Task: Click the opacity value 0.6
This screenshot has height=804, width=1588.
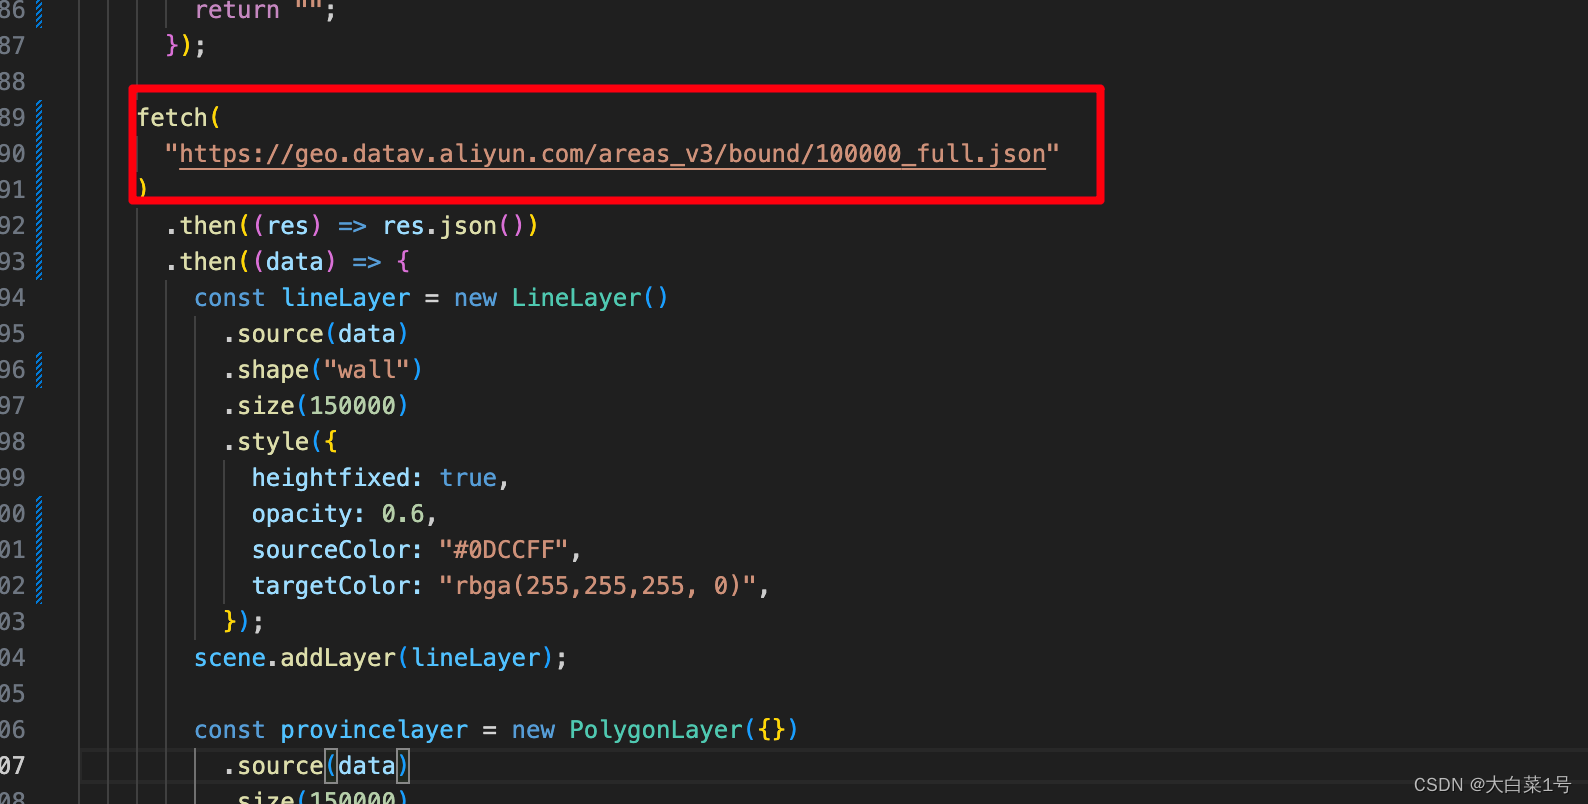Action: click(x=403, y=514)
